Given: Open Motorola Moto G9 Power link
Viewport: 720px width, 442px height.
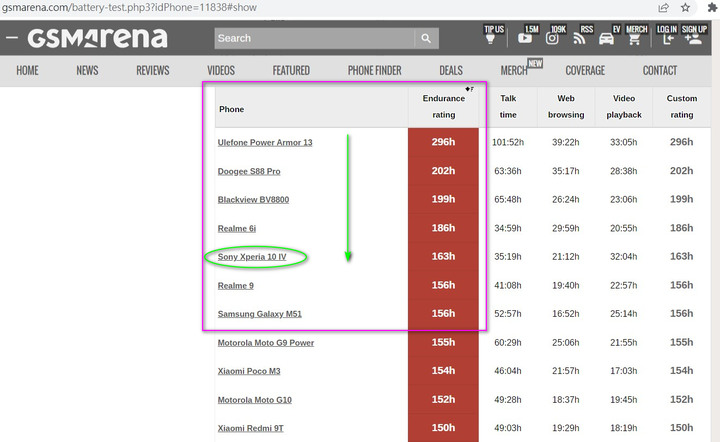Looking at the screenshot, I should [x=266, y=342].
